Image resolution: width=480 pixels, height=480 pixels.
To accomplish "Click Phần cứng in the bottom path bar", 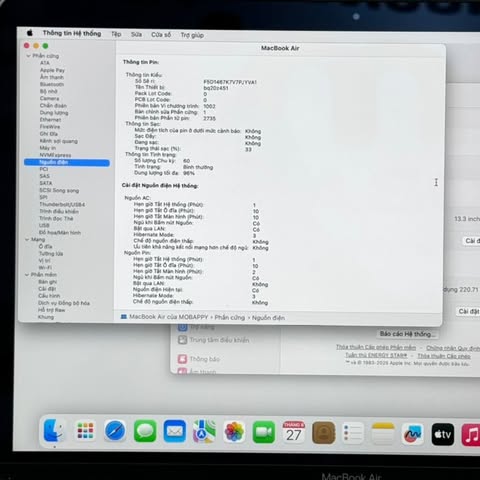I will point(230,317).
